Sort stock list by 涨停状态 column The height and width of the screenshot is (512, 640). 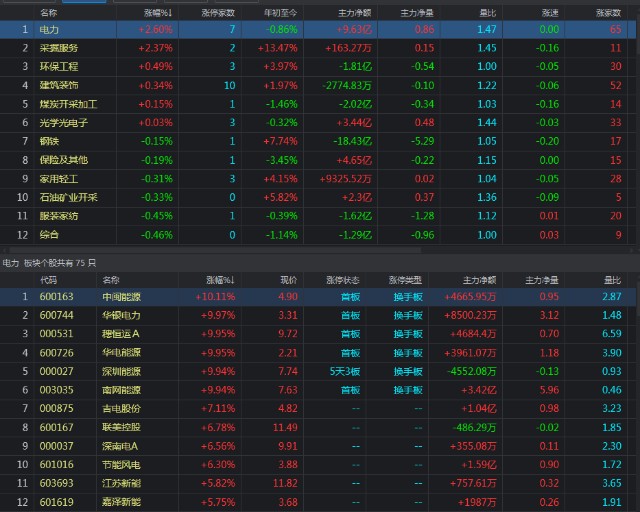click(x=350, y=280)
